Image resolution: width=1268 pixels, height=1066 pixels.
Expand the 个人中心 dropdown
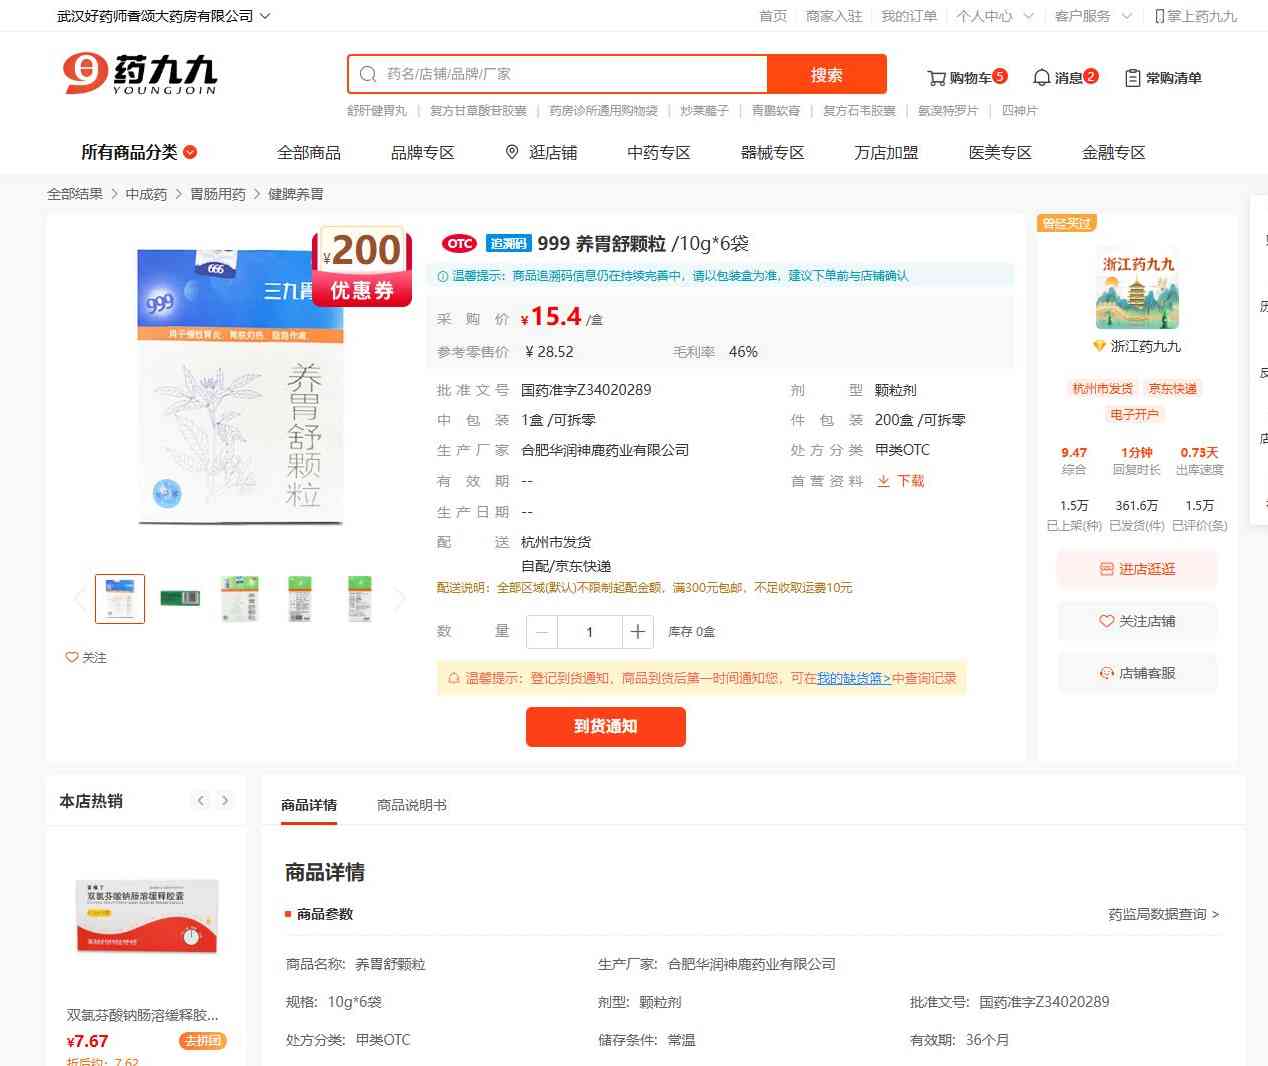pos(1028,16)
